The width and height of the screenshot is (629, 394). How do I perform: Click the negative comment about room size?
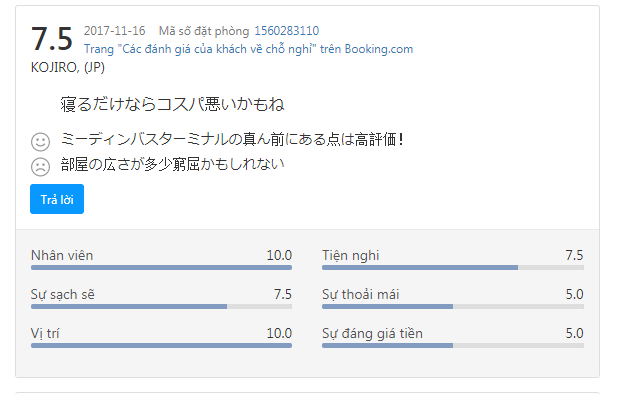(172, 165)
